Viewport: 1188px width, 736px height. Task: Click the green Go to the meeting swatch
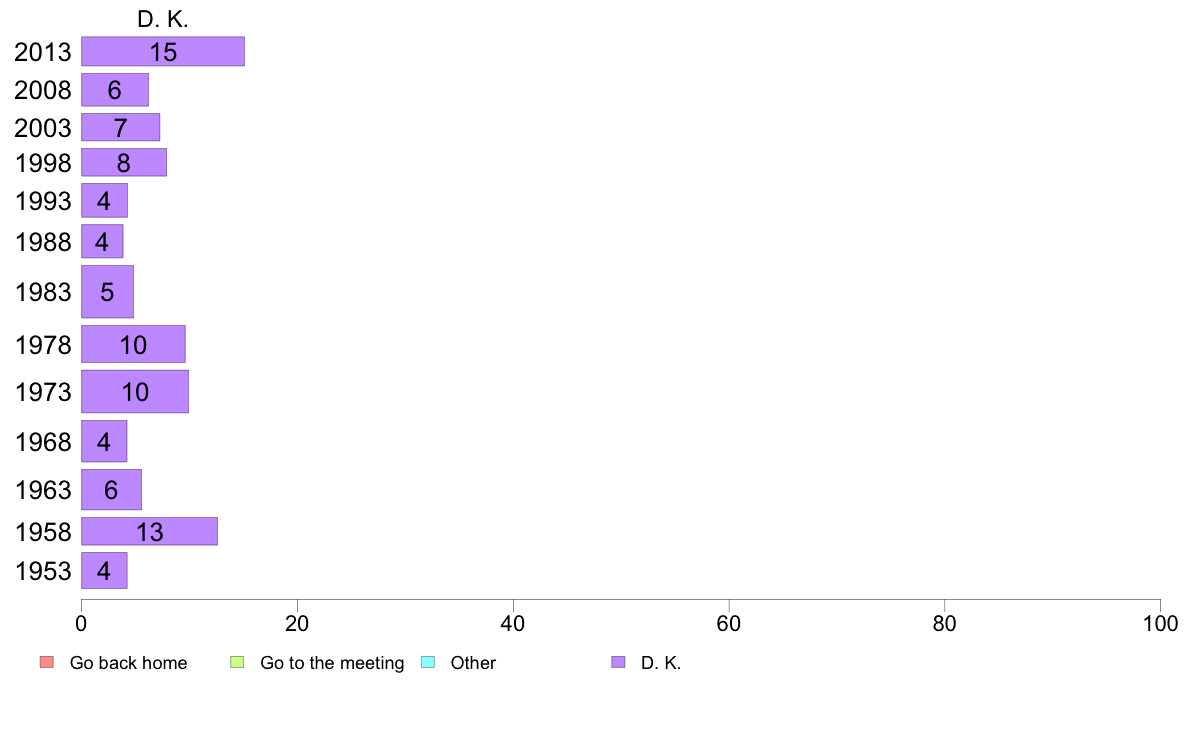click(x=237, y=662)
